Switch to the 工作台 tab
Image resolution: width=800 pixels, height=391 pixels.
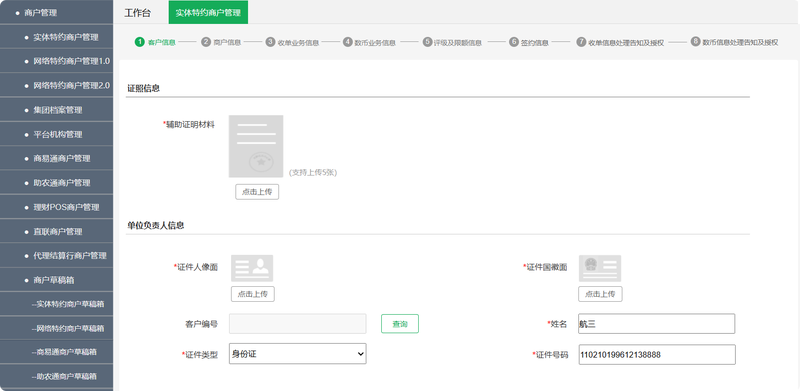pyautogui.click(x=138, y=13)
